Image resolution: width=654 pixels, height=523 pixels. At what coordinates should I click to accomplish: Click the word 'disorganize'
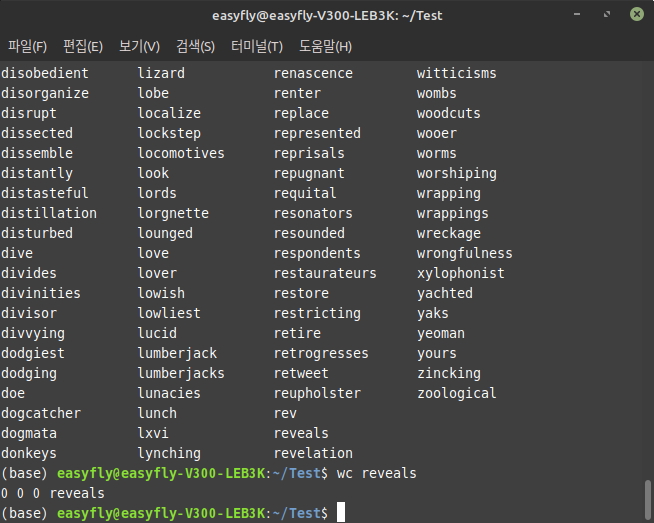(45, 93)
